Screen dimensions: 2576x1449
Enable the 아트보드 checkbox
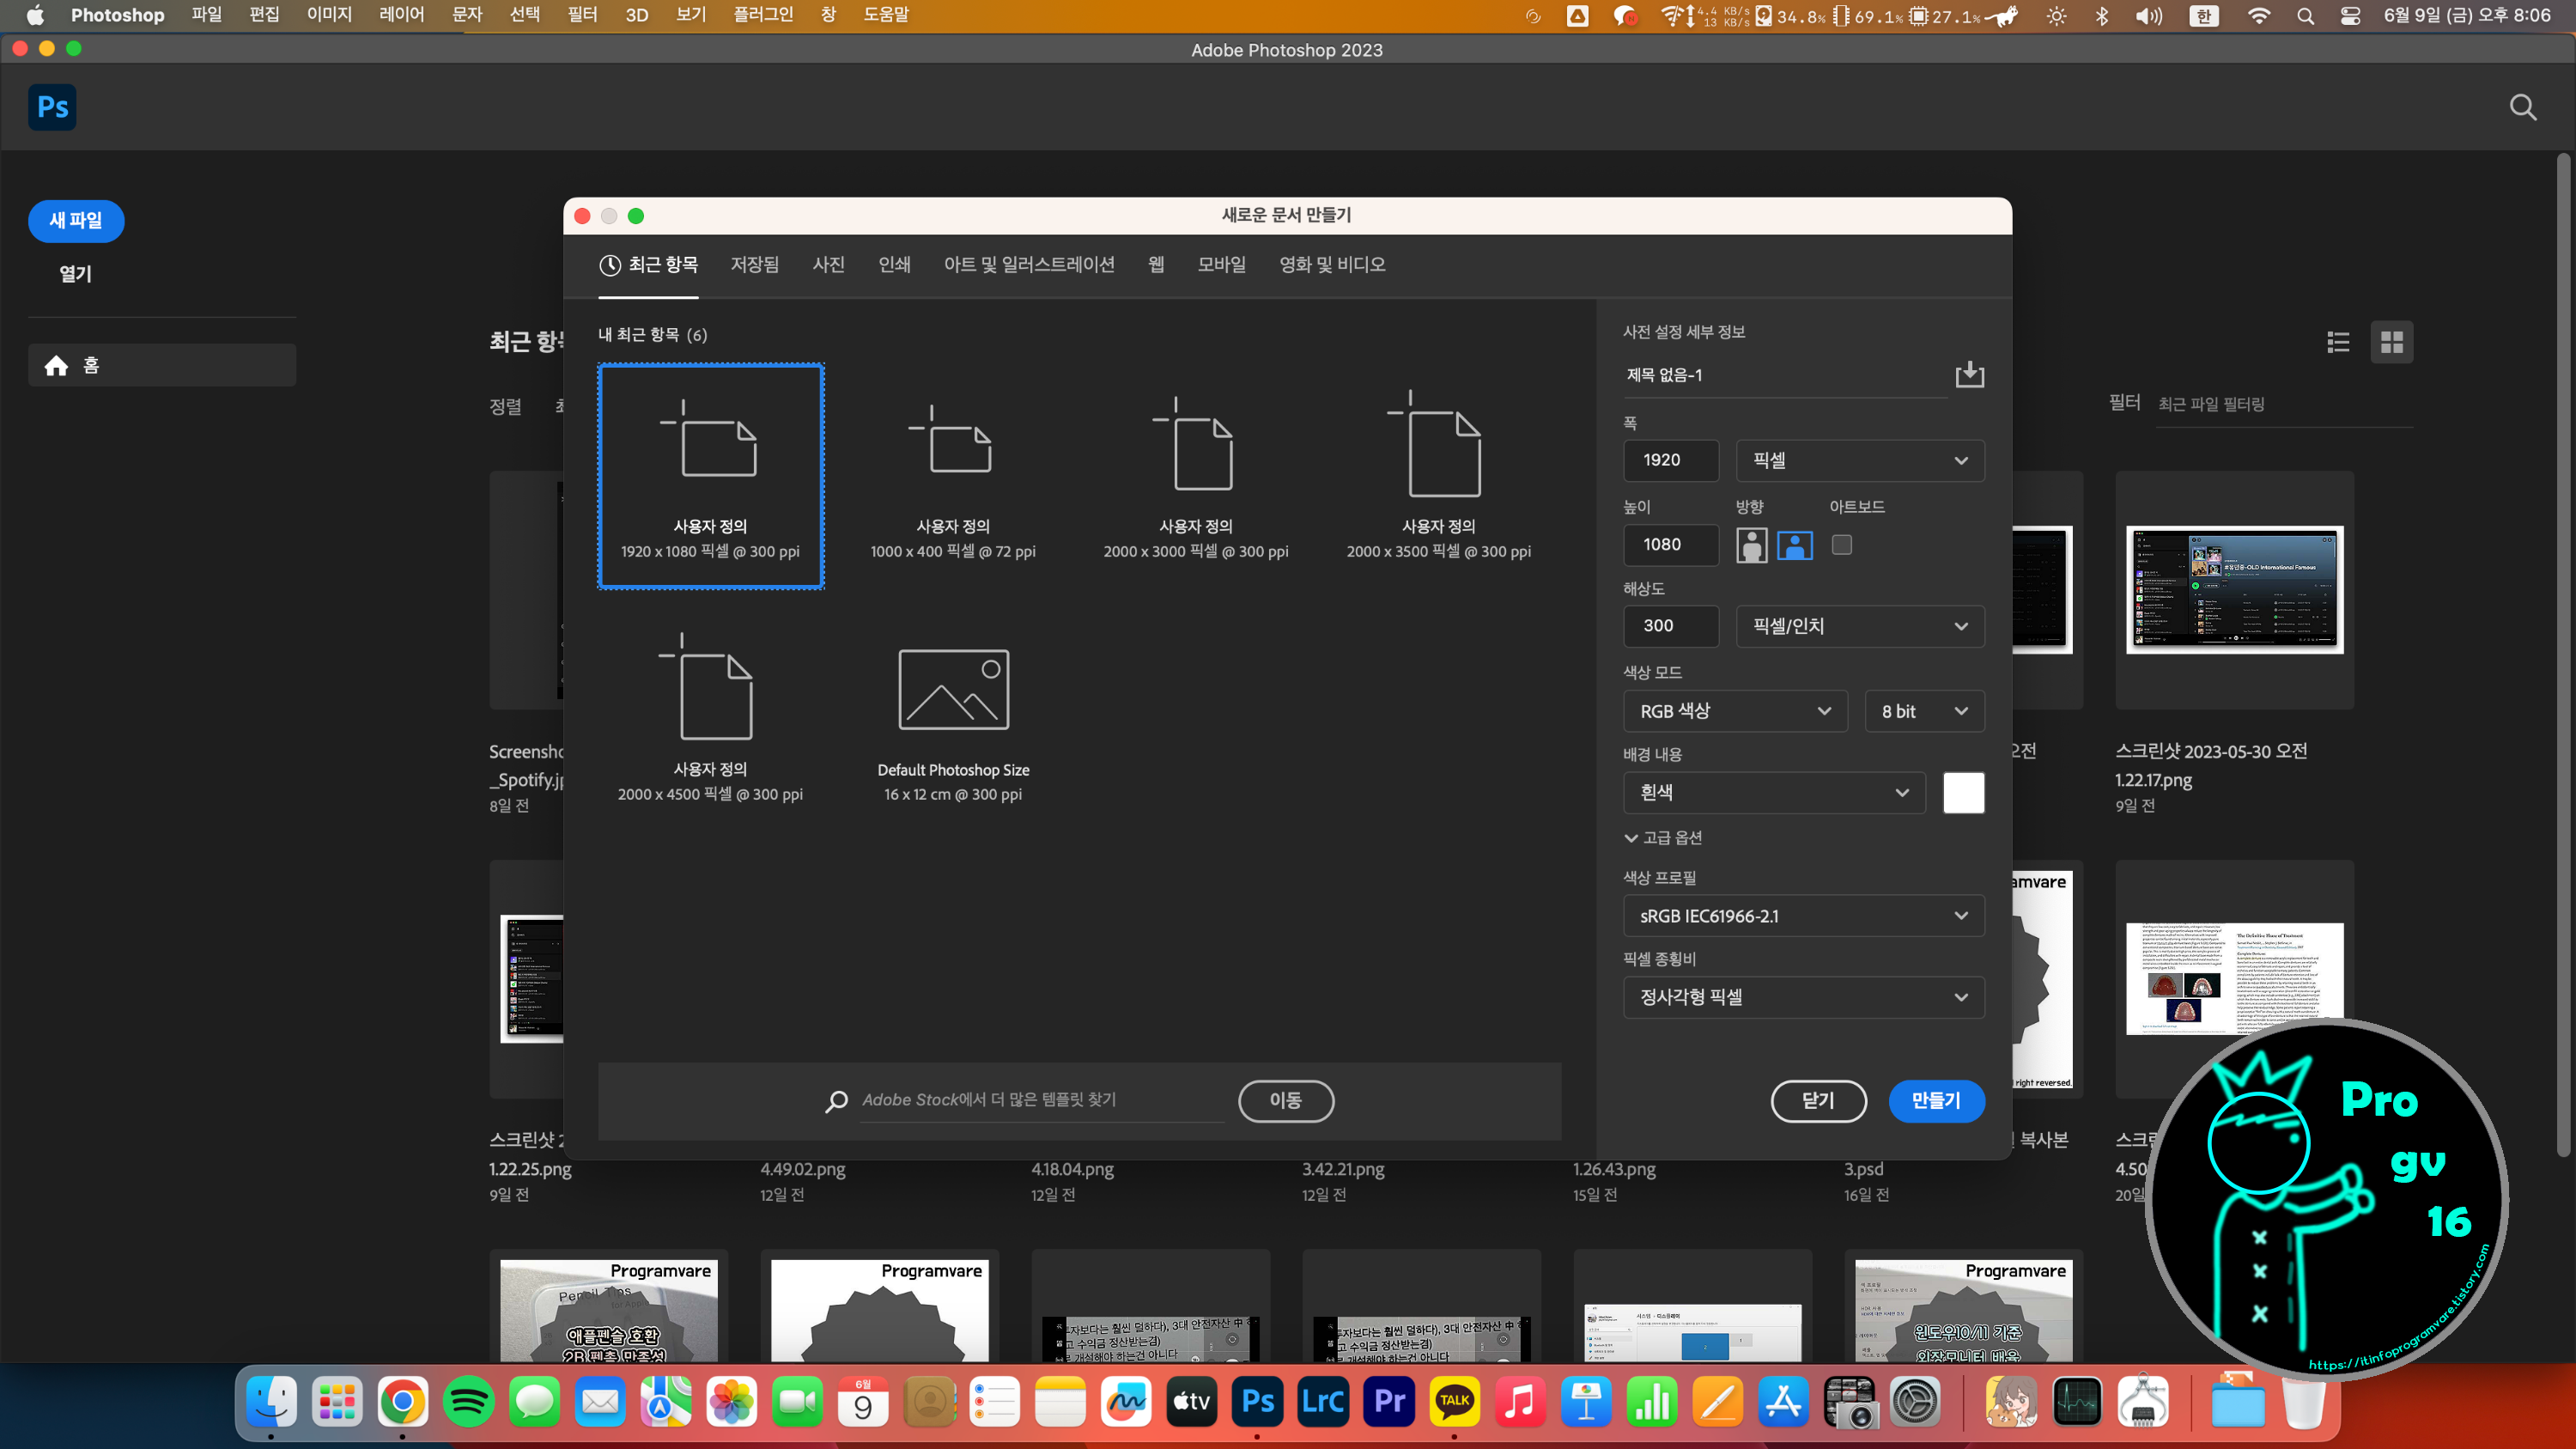[x=1841, y=545]
